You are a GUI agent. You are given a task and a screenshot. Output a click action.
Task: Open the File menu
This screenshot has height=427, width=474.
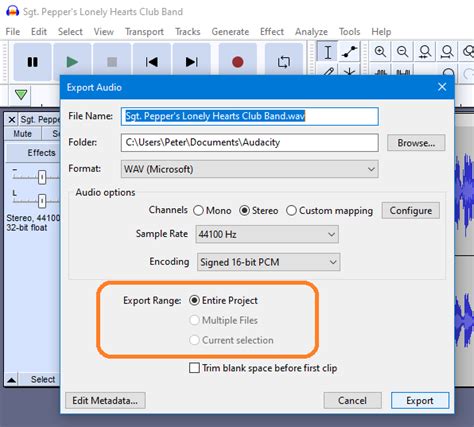point(13,32)
